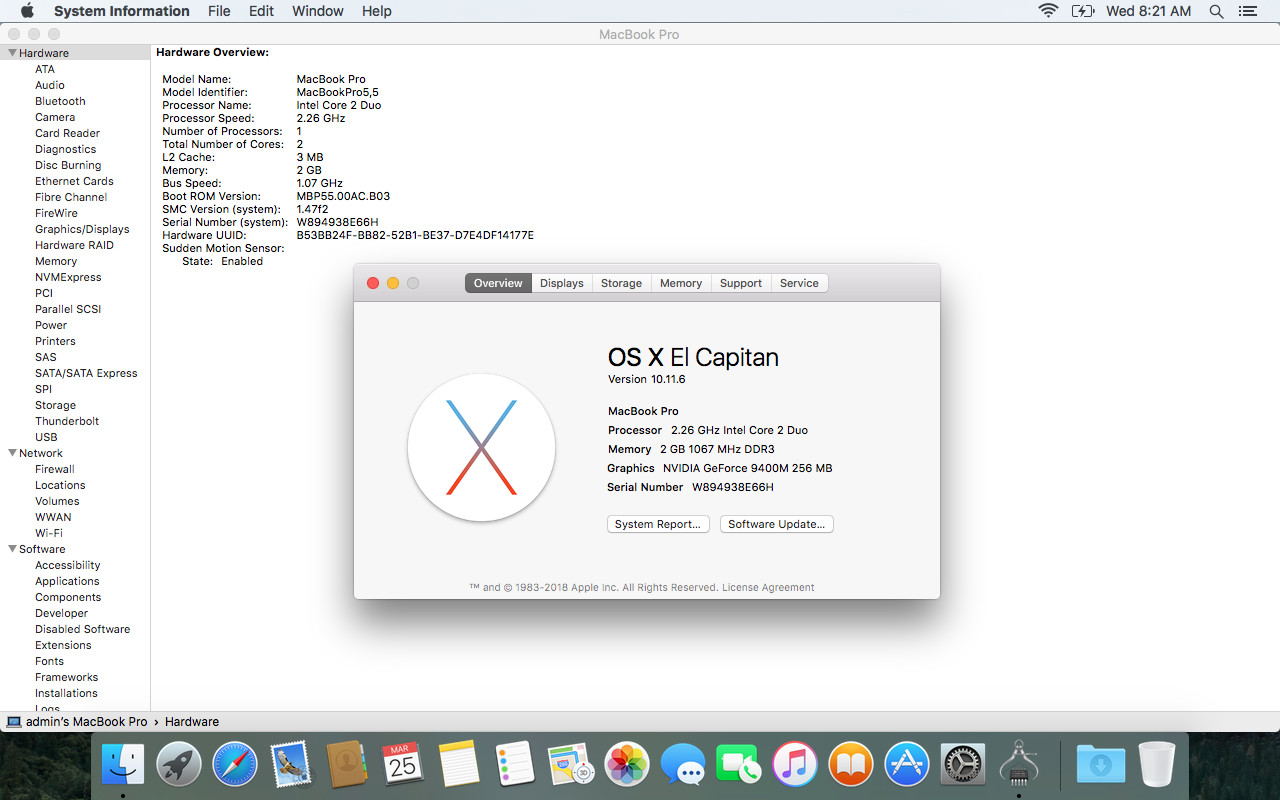
Task: Click the battery status icon
Action: click(1083, 11)
